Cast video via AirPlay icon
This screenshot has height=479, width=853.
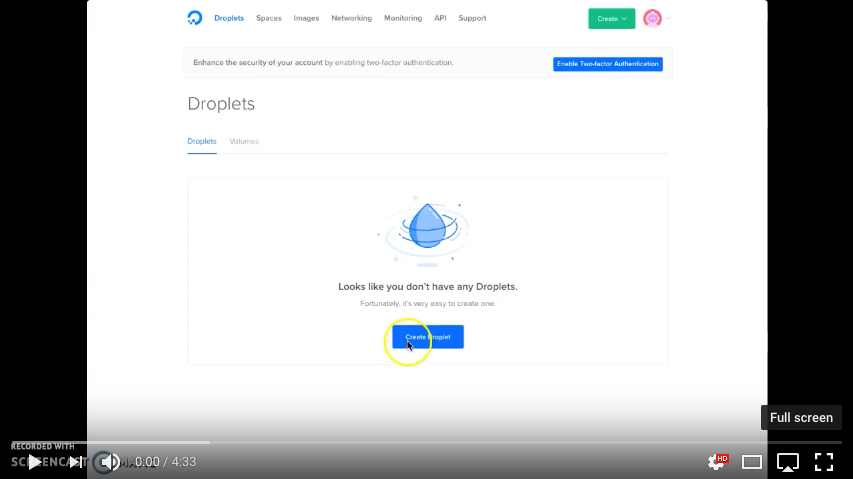click(788, 462)
